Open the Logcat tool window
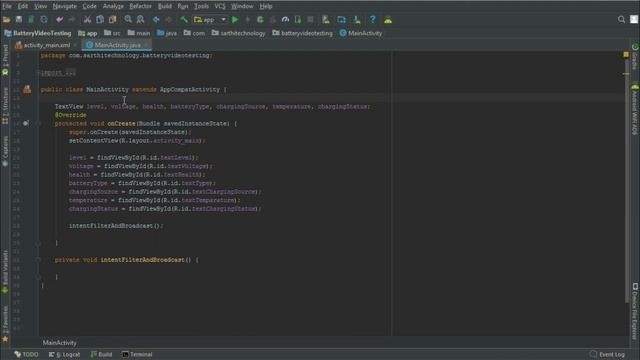640x360 pixels. (64, 354)
